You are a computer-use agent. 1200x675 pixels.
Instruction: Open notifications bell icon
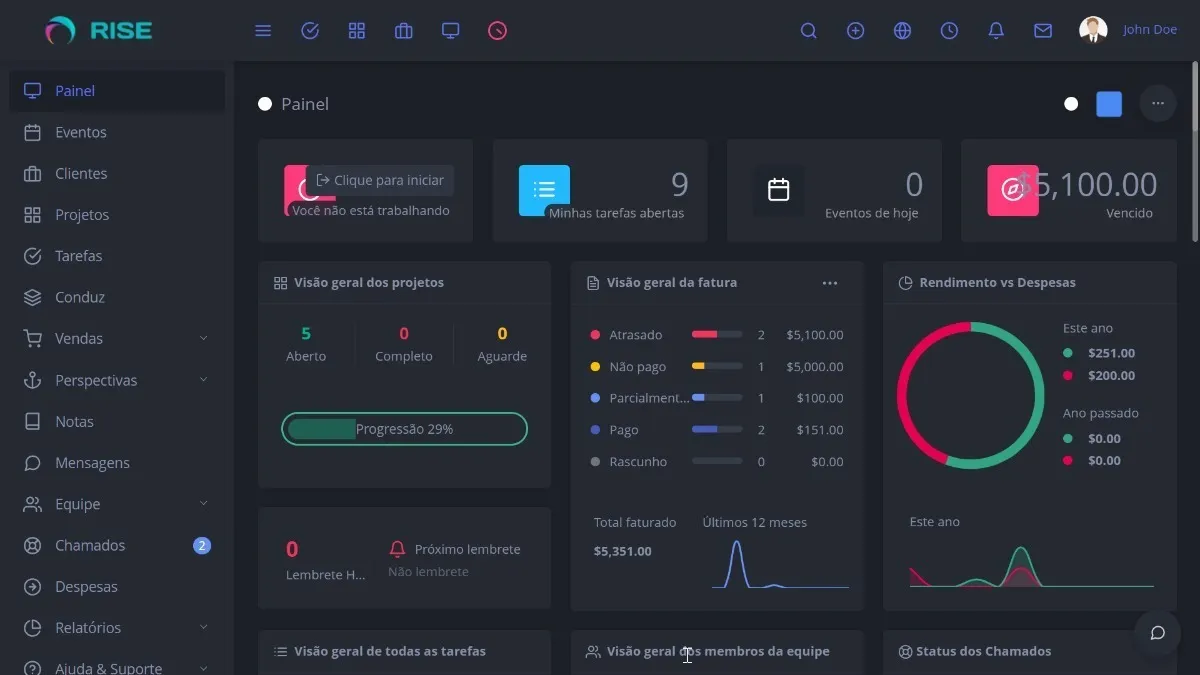pyautogui.click(x=996, y=31)
